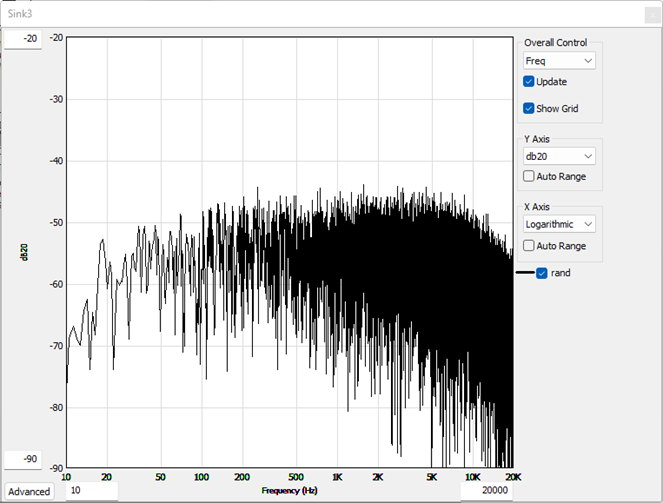This screenshot has width=663, height=503.
Task: Click the vertical db20 axis label
Action: tap(22, 254)
